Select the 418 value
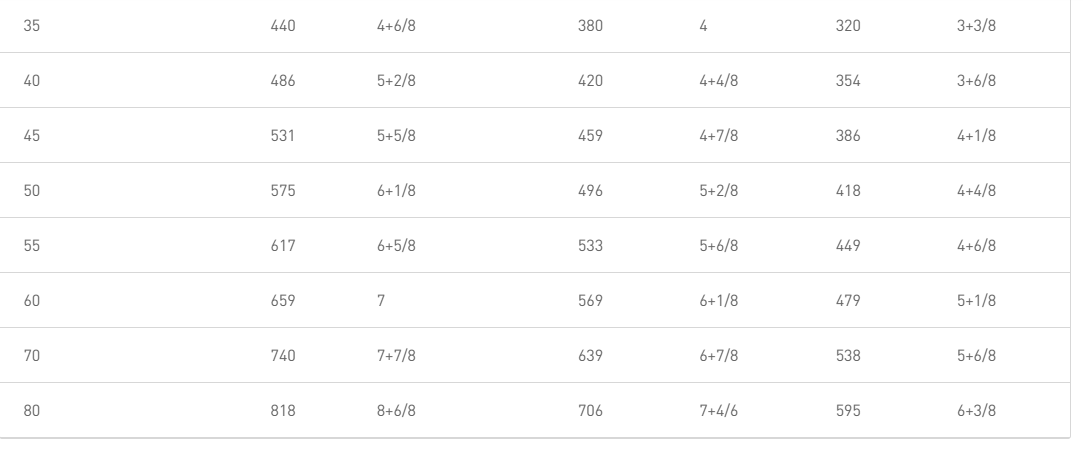 click(x=848, y=191)
